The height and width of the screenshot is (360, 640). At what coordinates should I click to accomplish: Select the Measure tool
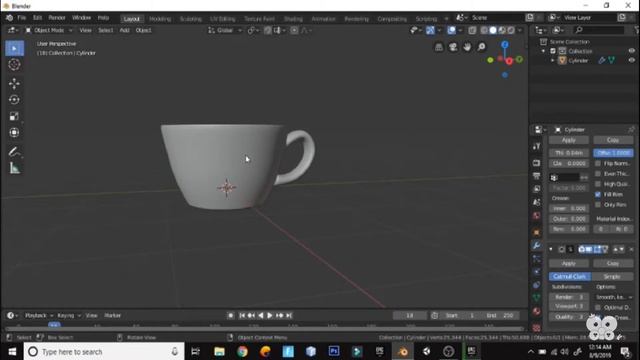point(14,168)
